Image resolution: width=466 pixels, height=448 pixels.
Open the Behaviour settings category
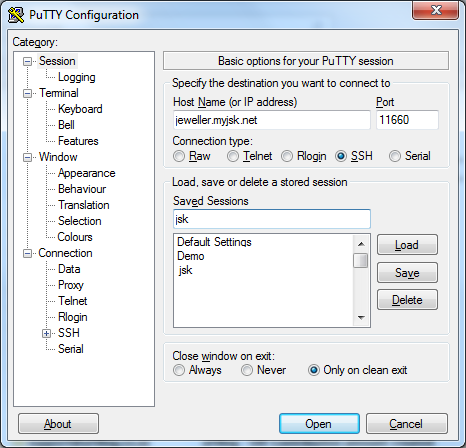pyautogui.click(x=82, y=189)
